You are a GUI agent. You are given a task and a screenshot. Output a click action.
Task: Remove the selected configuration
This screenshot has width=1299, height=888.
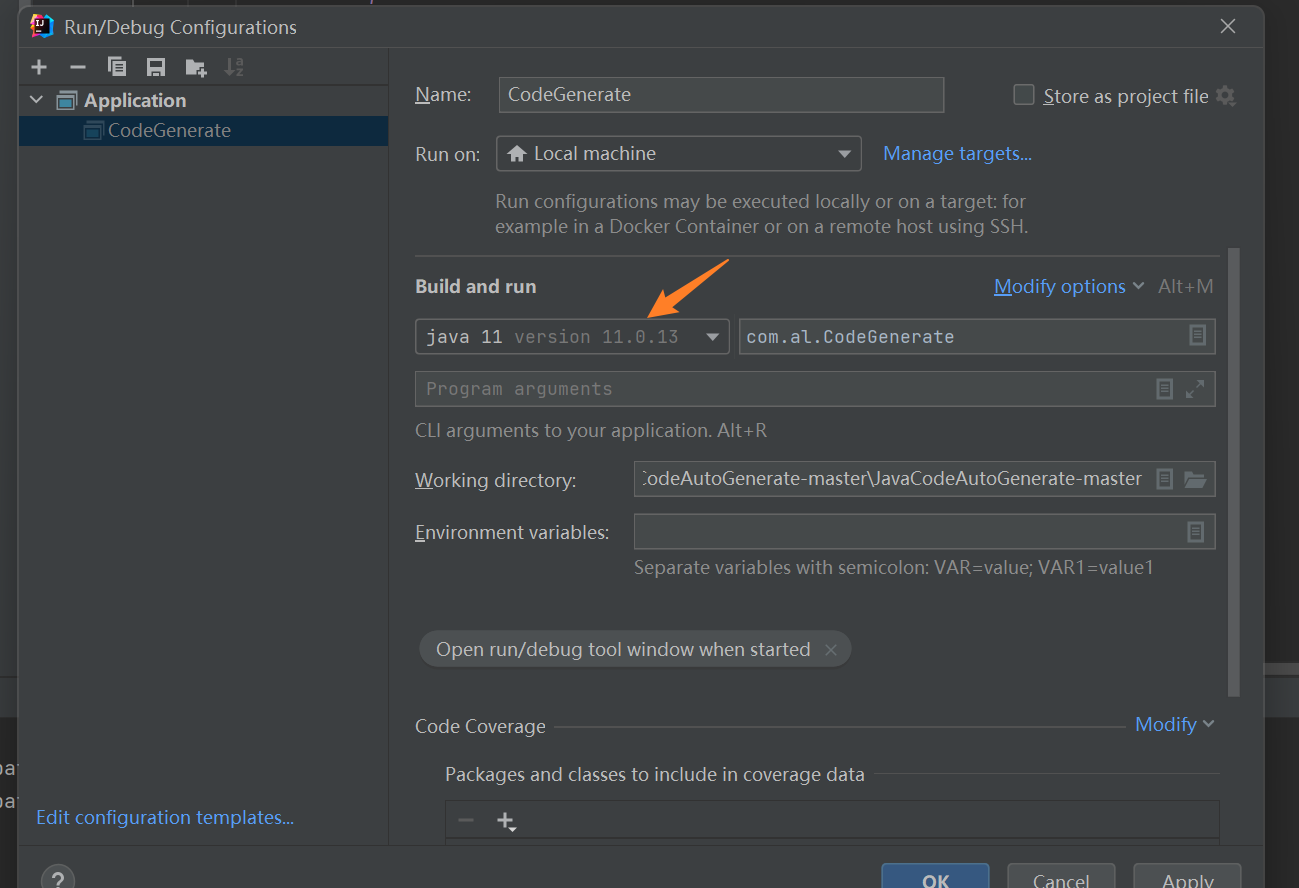point(76,67)
